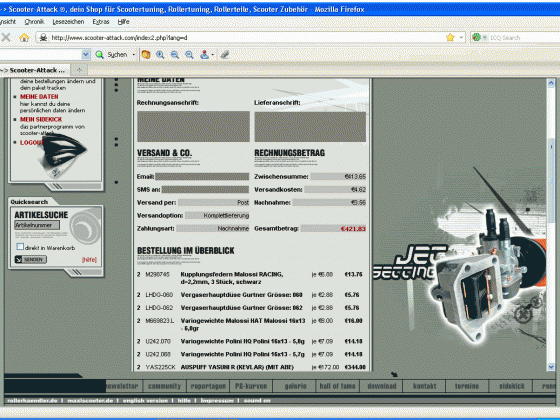Click the highlighter pen toolbar icon

click(x=225, y=55)
